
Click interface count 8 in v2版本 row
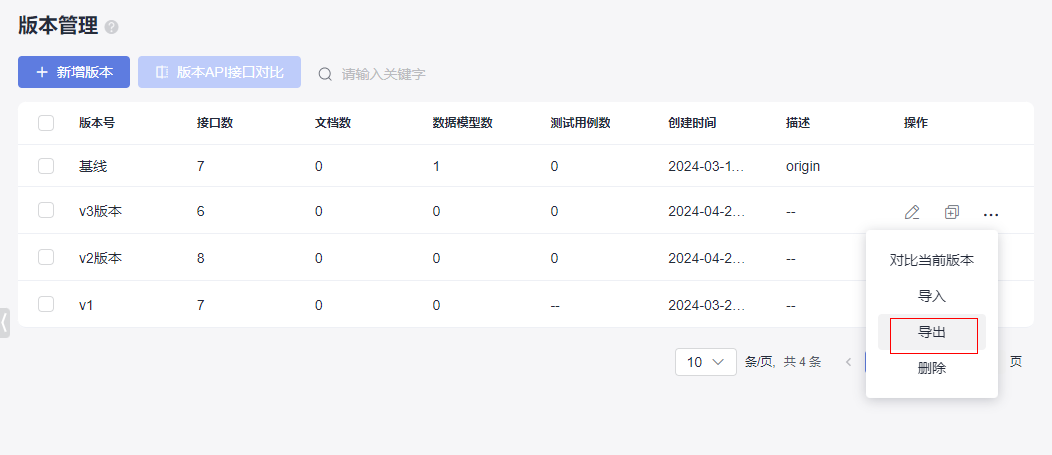coord(201,258)
